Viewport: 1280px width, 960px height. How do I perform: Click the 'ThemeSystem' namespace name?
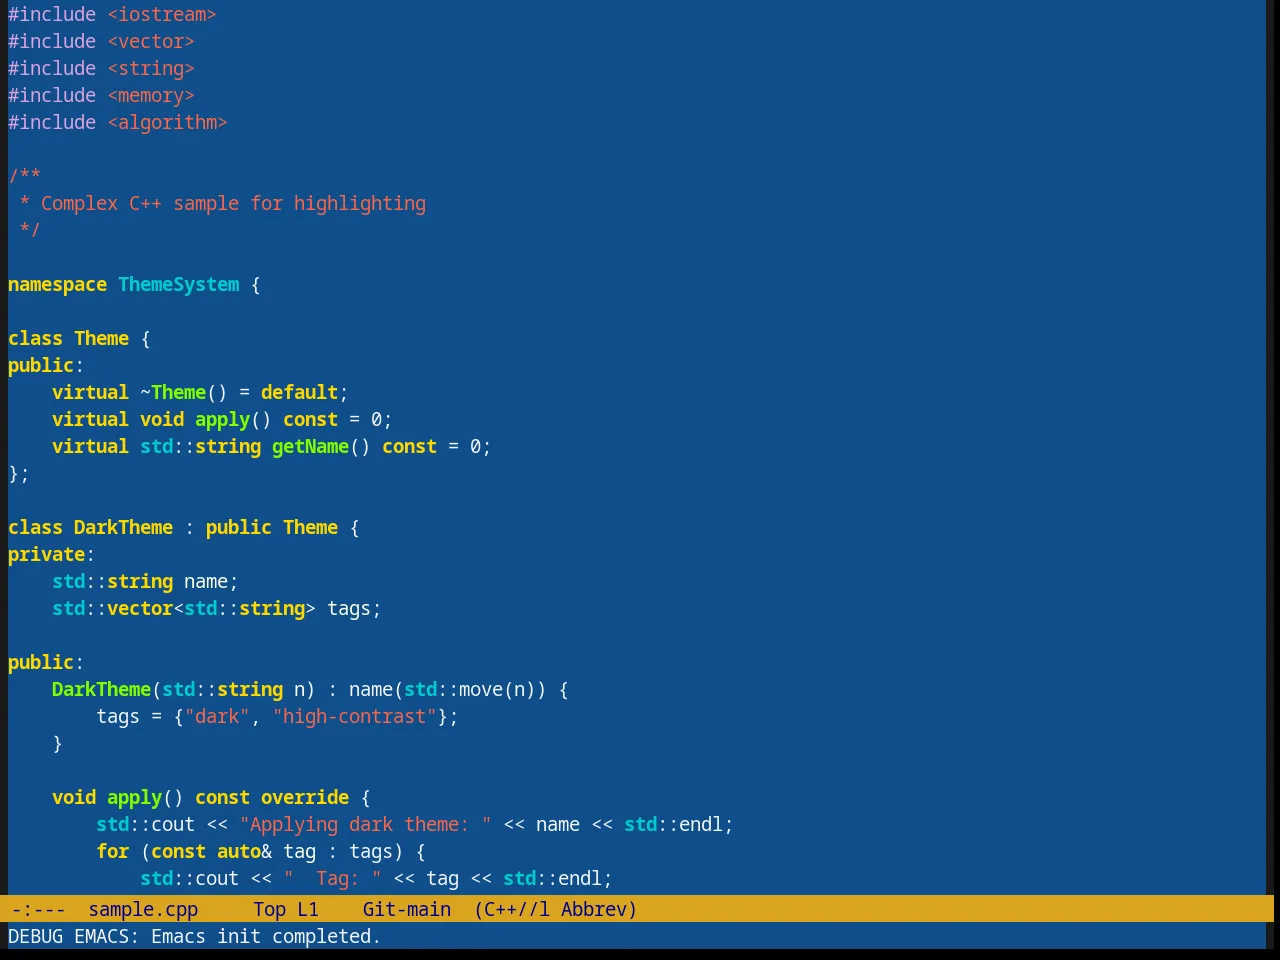(x=179, y=284)
